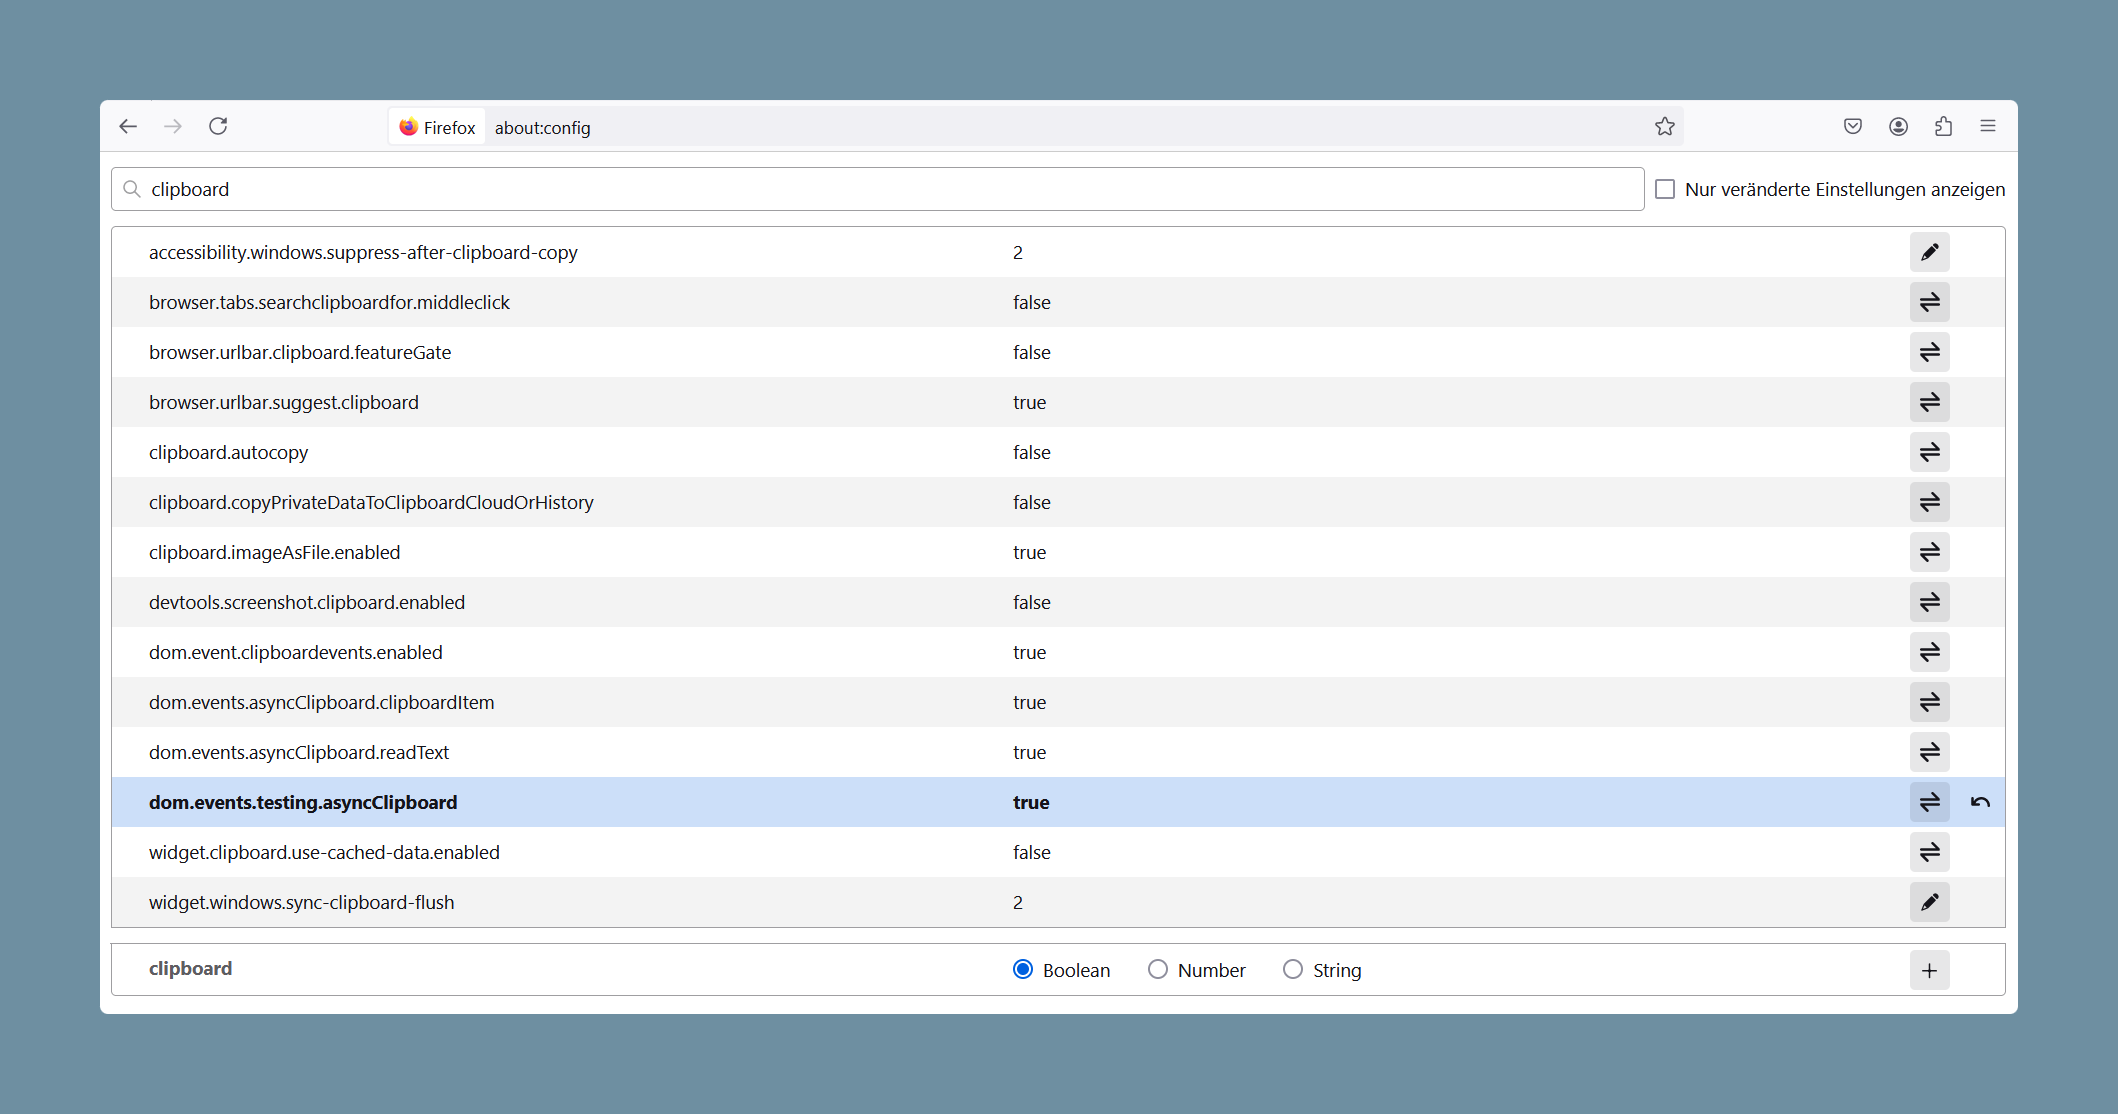Check 'Nur veränderte Einstellungen anzeigen'
Viewport: 2118px width, 1114px height.
(1665, 189)
